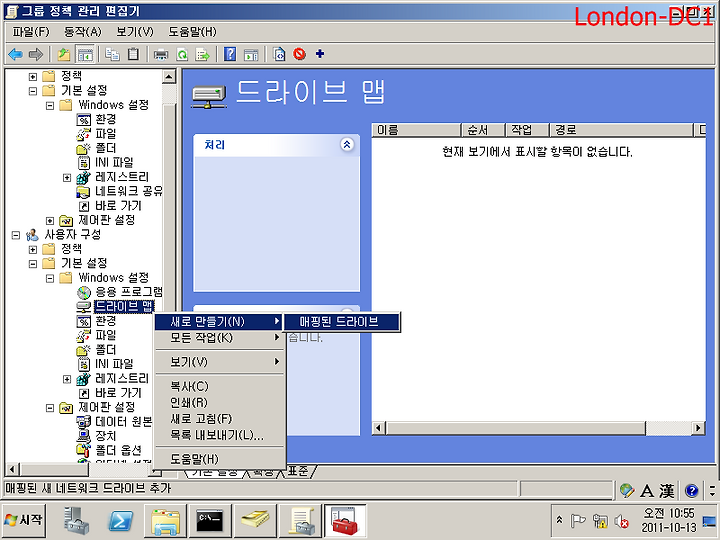Select 데이터 원본 in the tree
This screenshot has height=540, width=720.
(124, 422)
